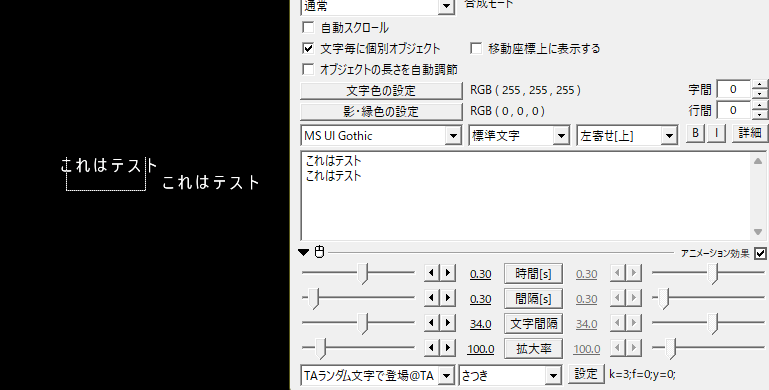Uncheck 文字毎に個別オブジェクト checkbox
This screenshot has width=769, height=390.
(x=308, y=48)
